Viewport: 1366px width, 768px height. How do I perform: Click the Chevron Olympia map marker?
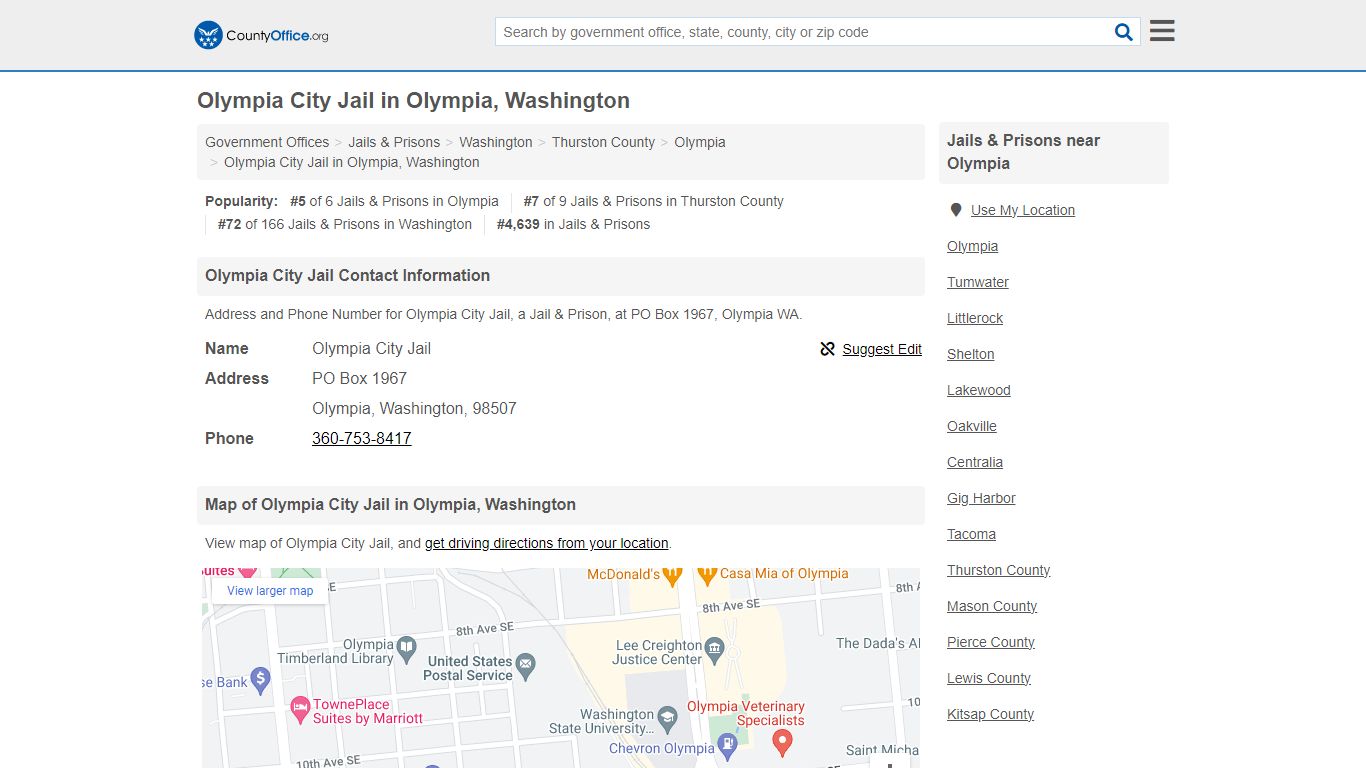pos(728,747)
